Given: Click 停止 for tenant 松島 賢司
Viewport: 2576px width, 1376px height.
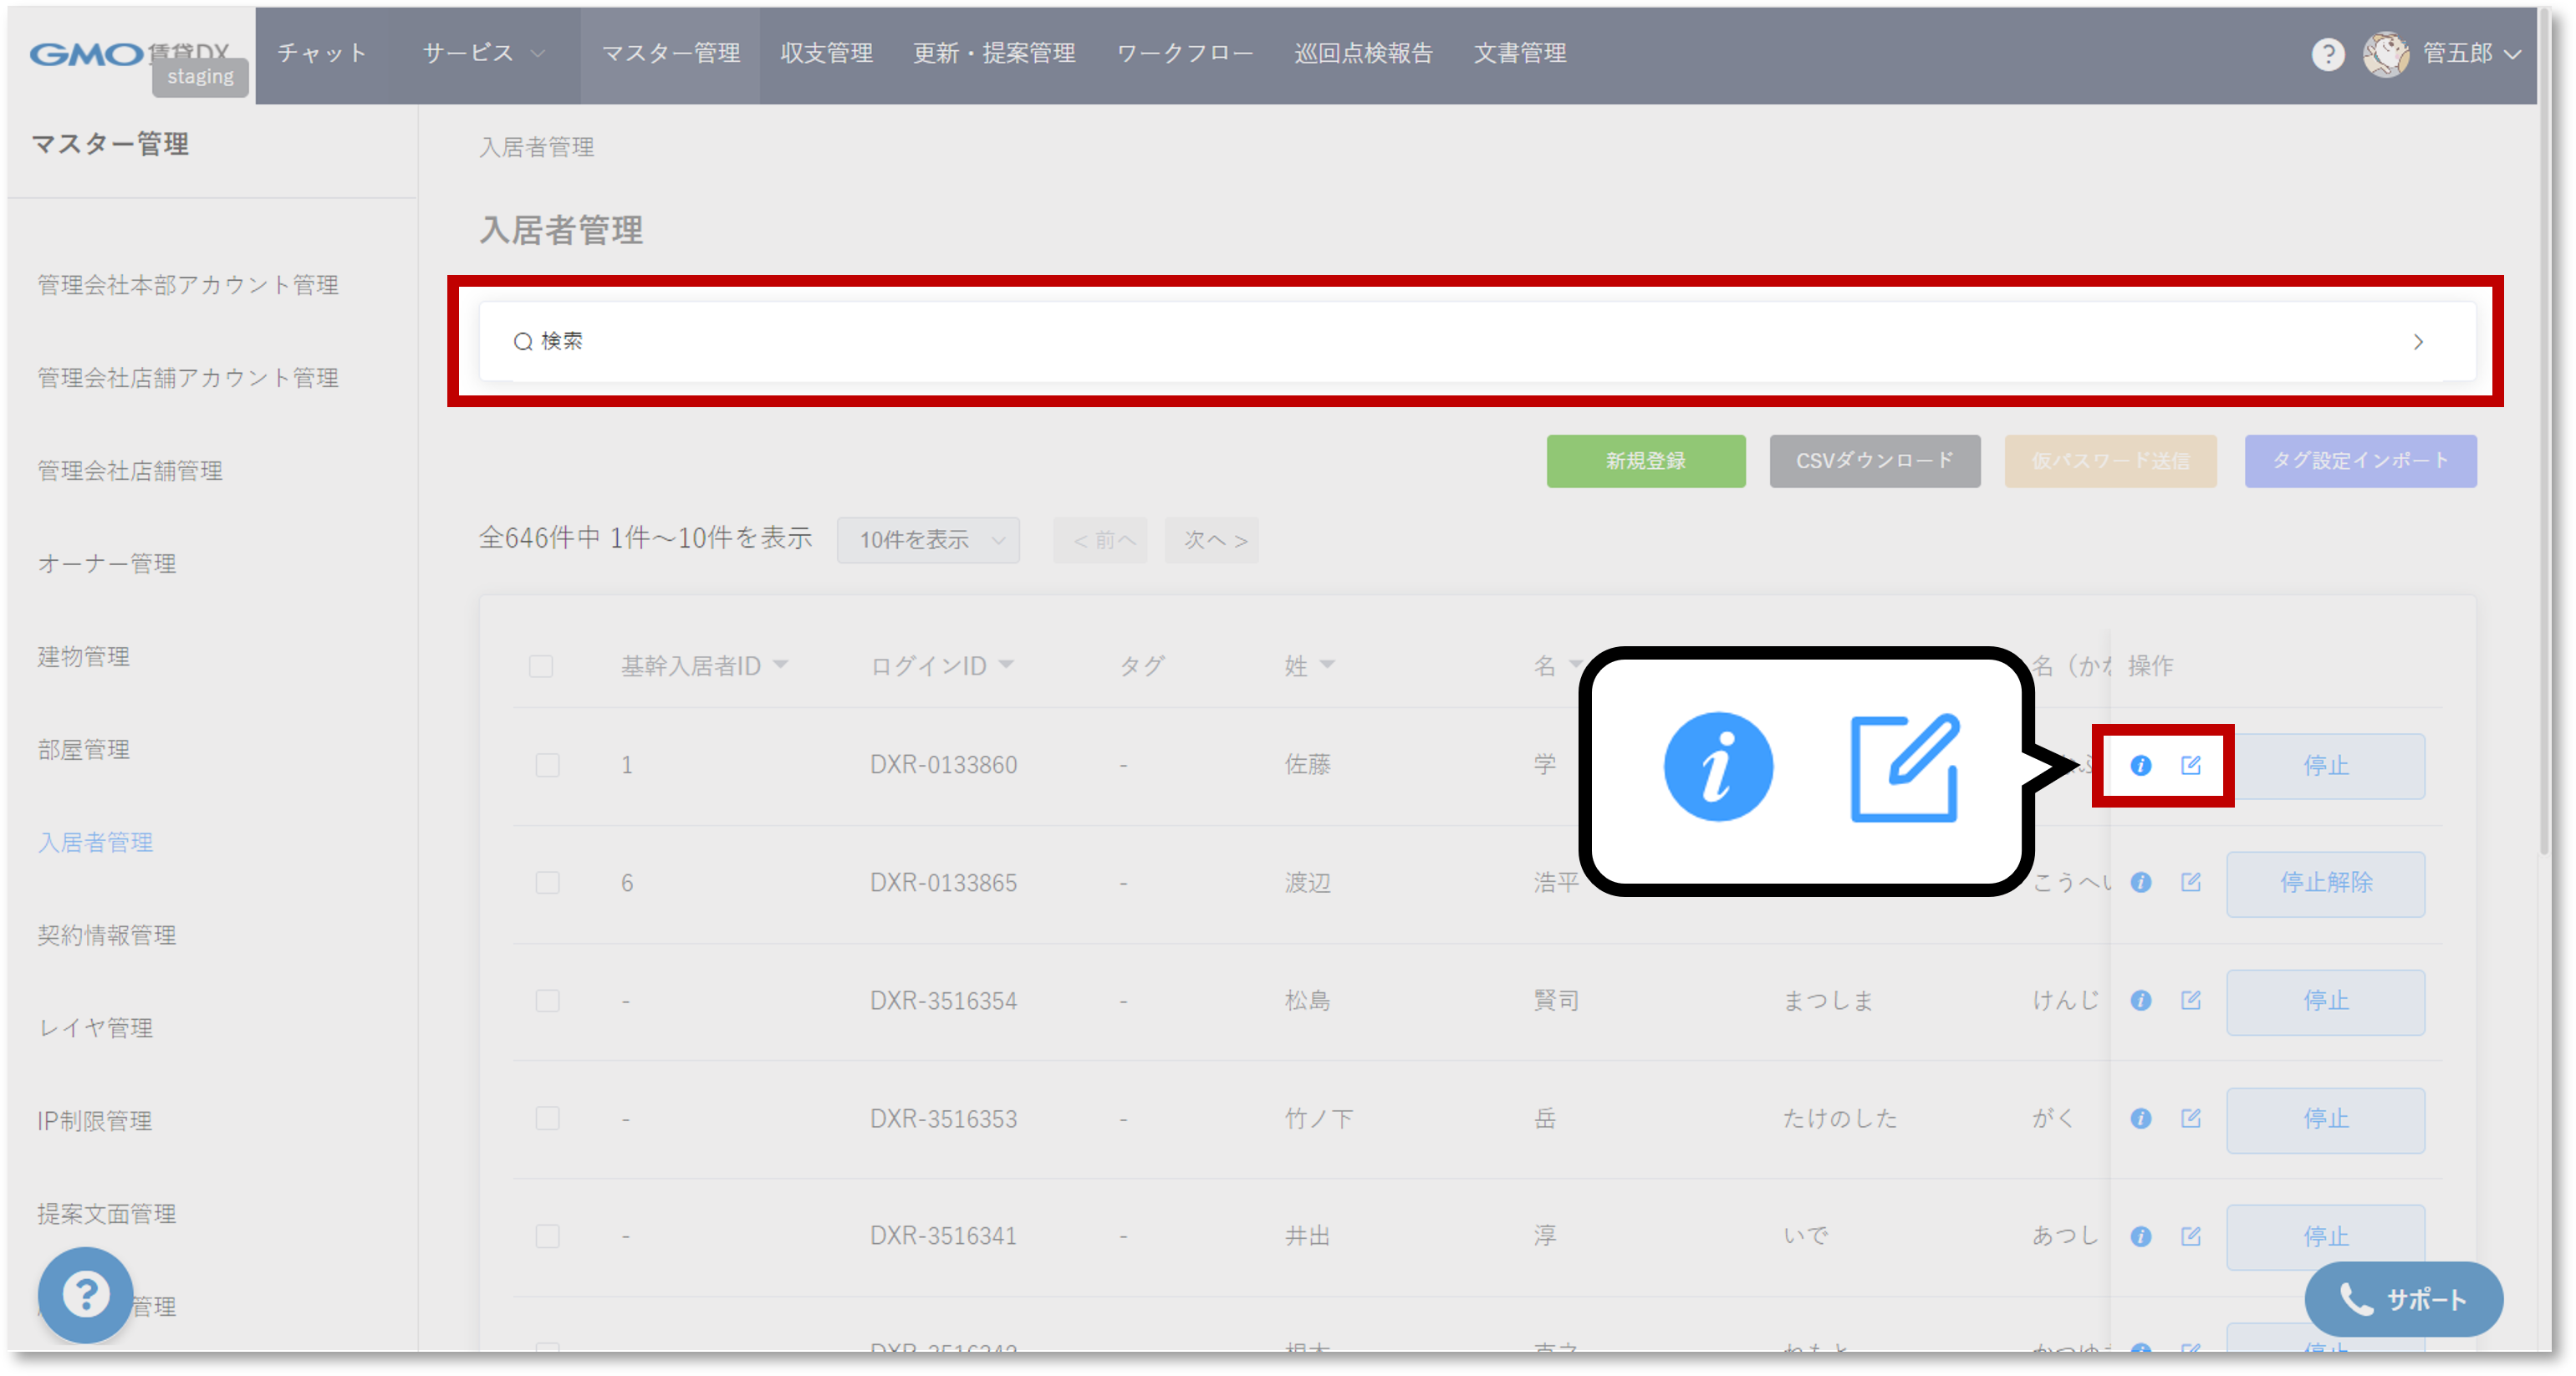Looking at the screenshot, I should pyautogui.click(x=2325, y=1001).
